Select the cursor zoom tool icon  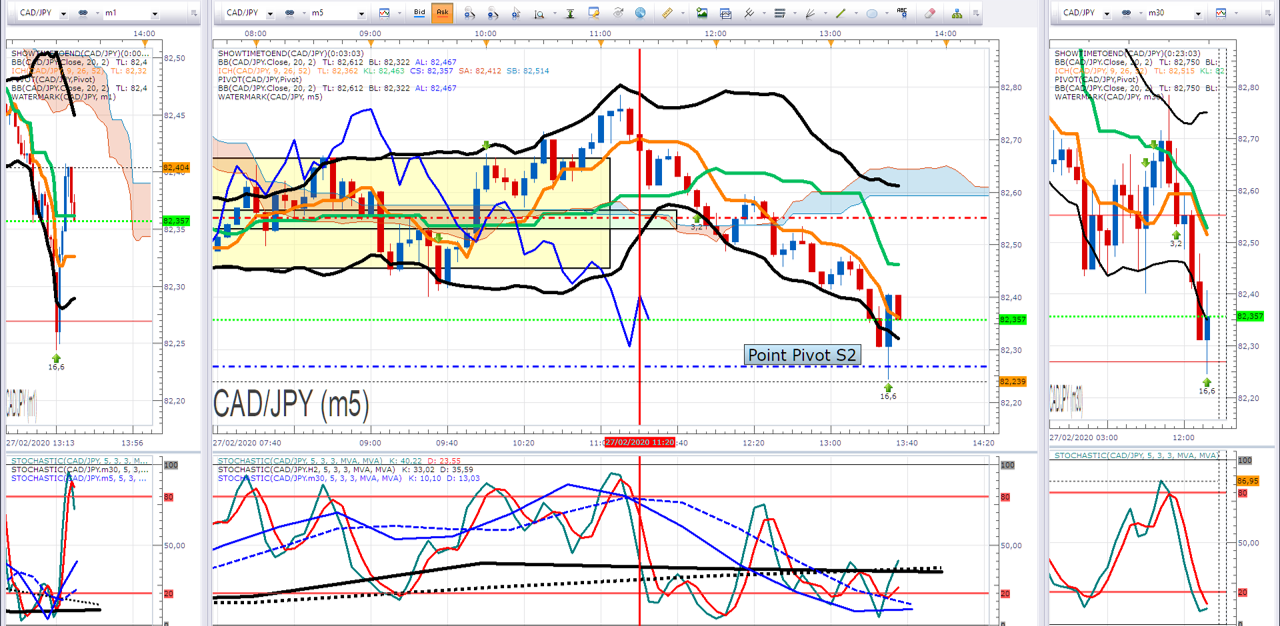click(516, 14)
